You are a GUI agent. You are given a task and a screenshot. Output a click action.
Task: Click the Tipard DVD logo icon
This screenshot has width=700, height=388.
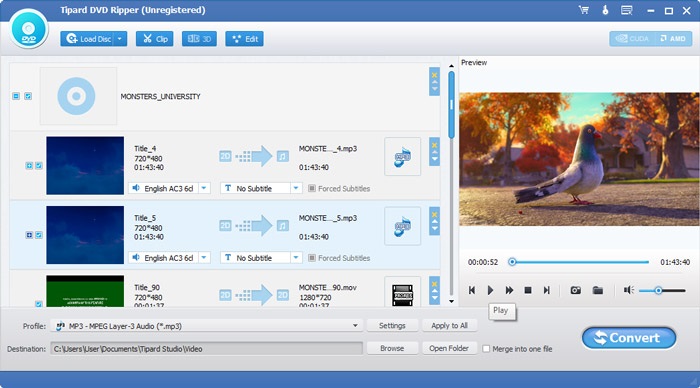[x=29, y=29]
